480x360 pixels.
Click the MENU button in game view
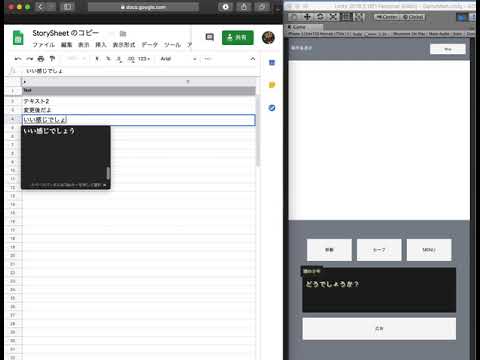click(x=429, y=250)
